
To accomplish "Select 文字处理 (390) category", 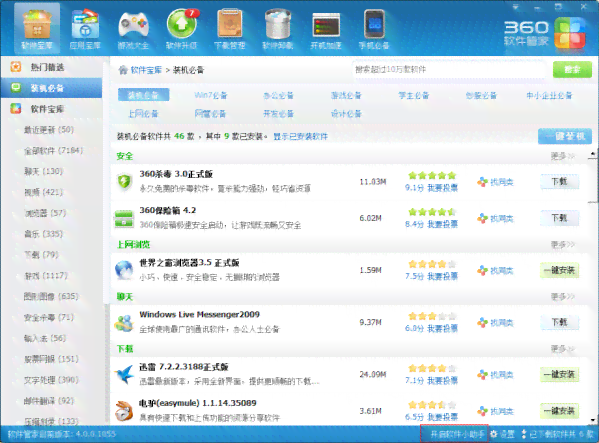I will (51, 380).
